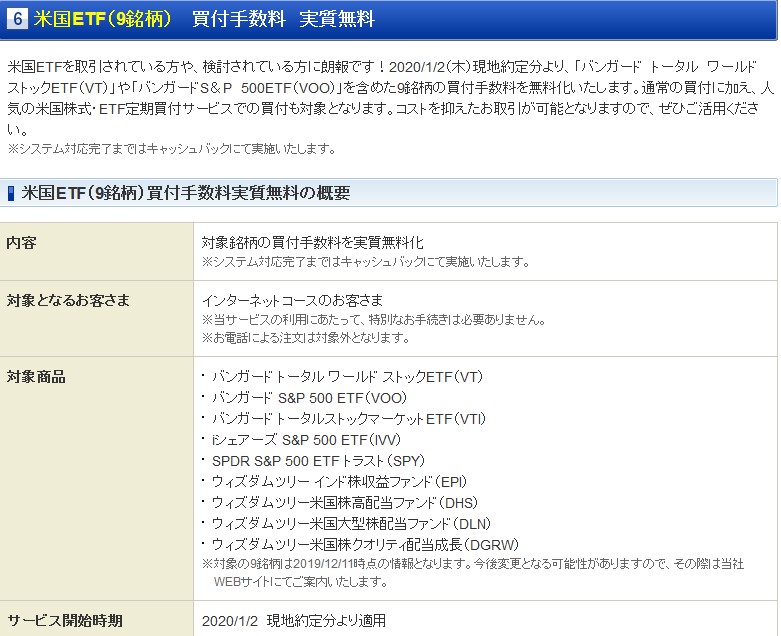Click the 対象となるお客さま row label
This screenshot has height=636, width=781.
(68, 300)
